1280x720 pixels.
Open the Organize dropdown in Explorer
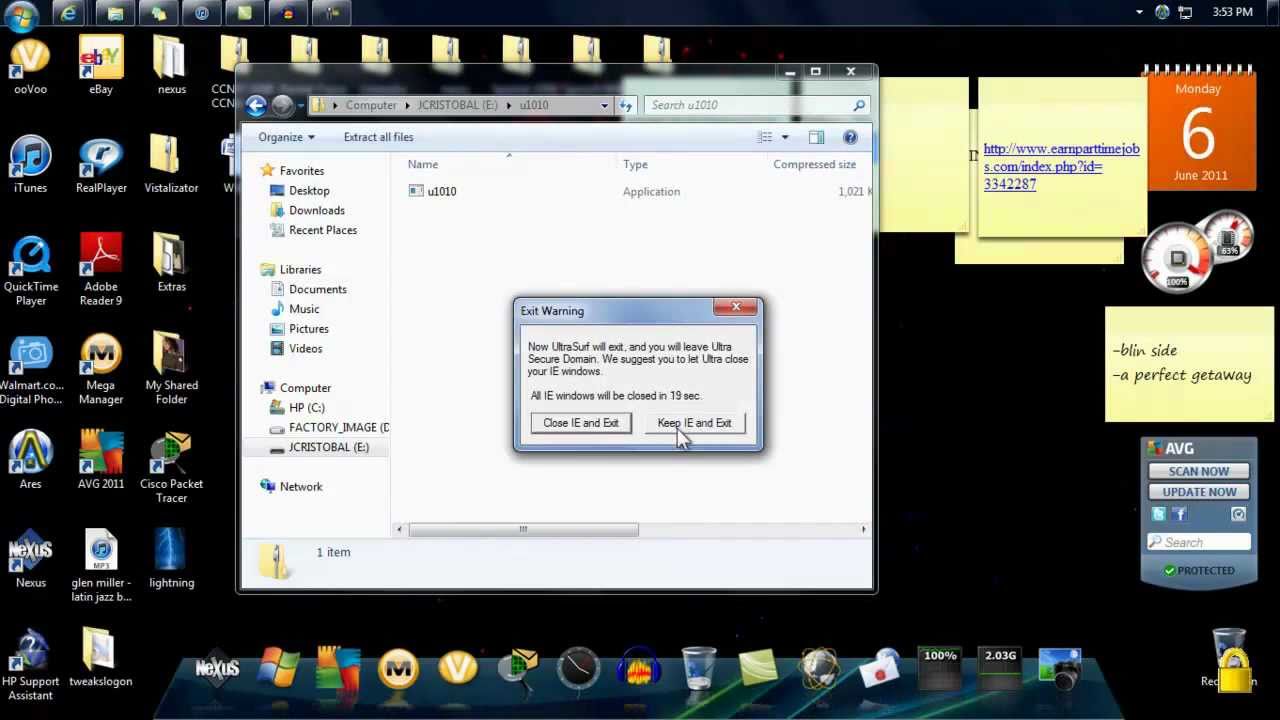click(x=286, y=137)
